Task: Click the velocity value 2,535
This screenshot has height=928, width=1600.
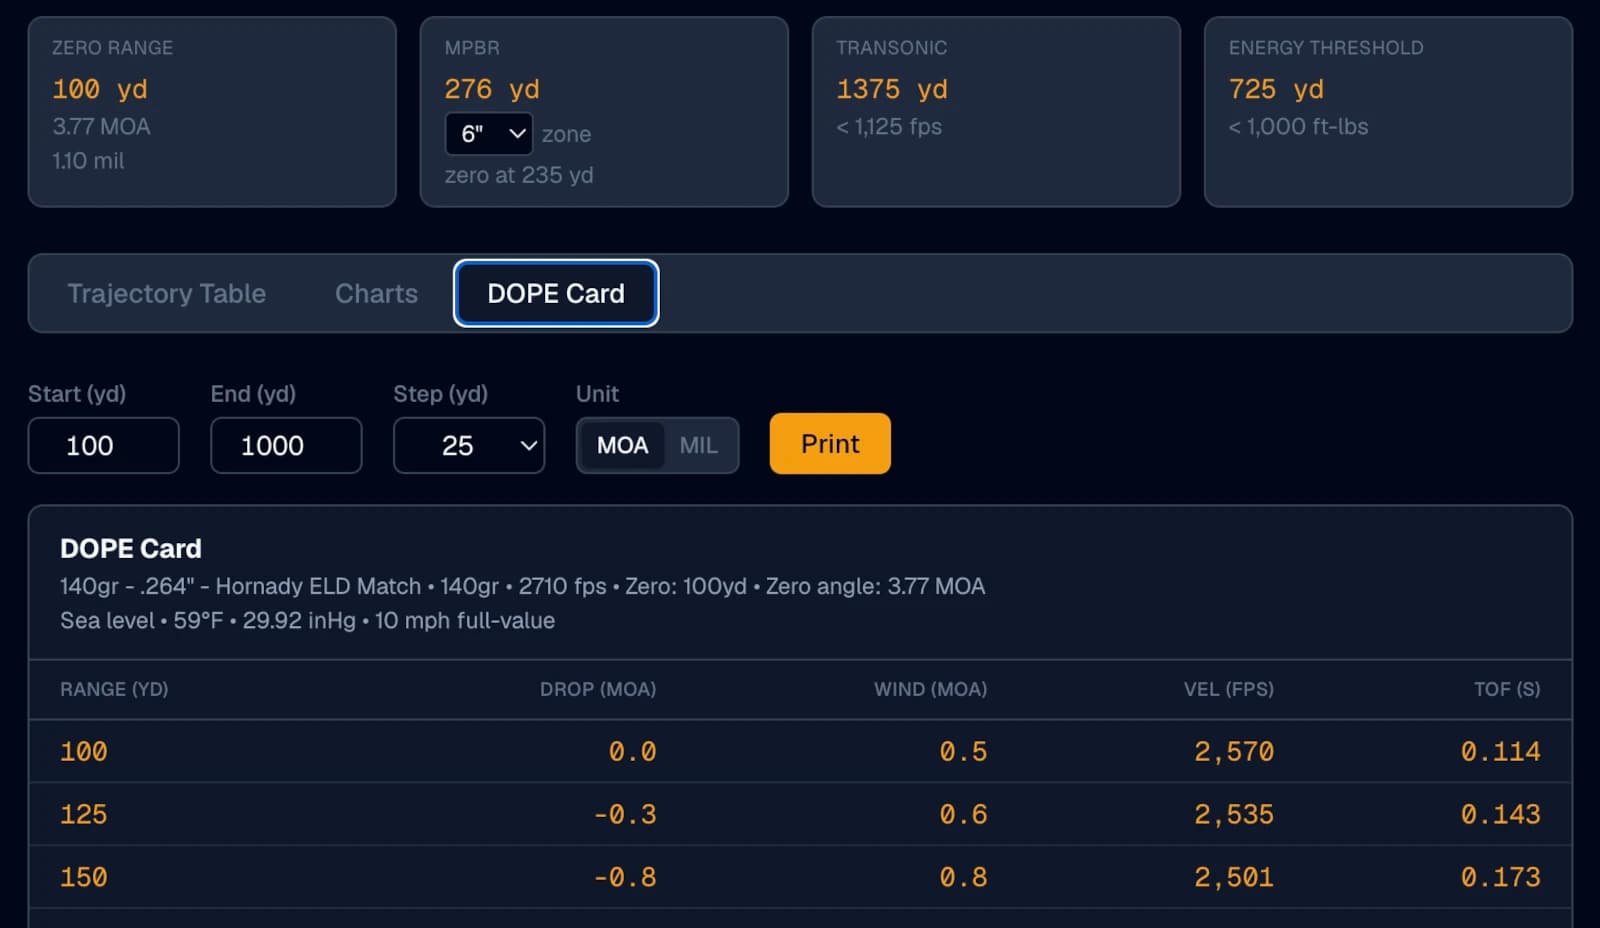Action: pos(1234,815)
